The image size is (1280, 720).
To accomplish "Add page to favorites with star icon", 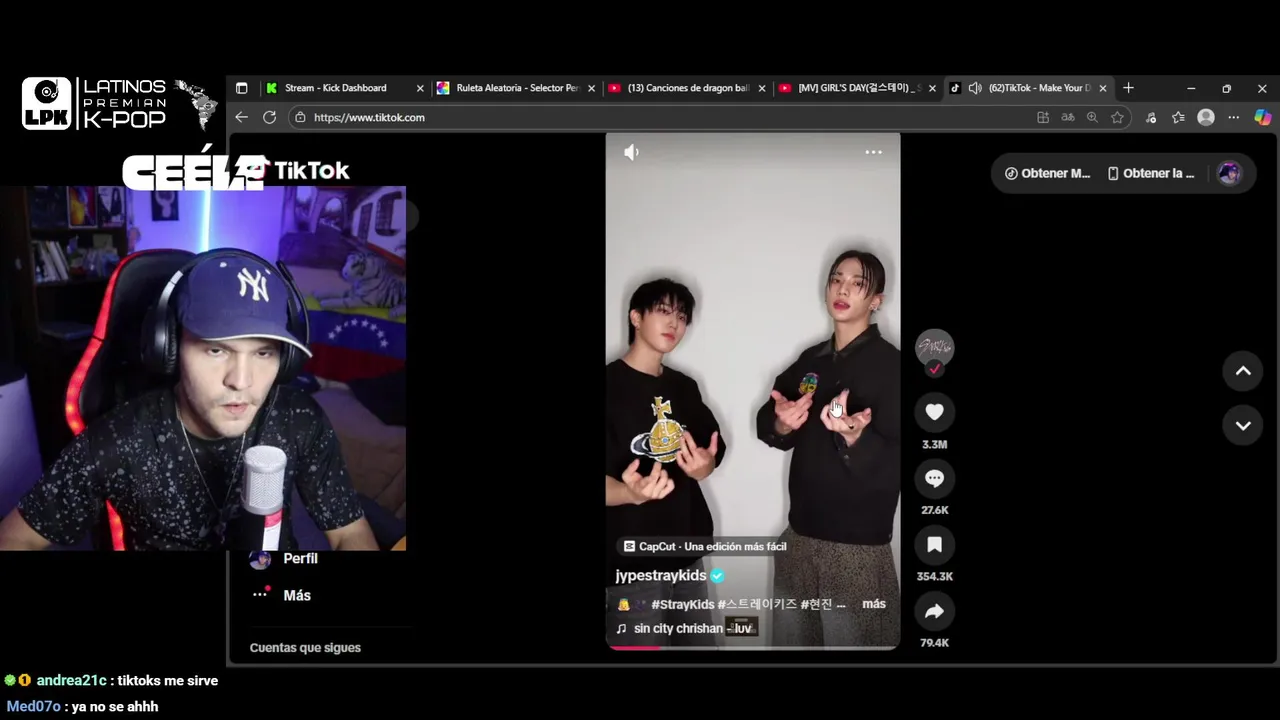I will (x=1117, y=117).
